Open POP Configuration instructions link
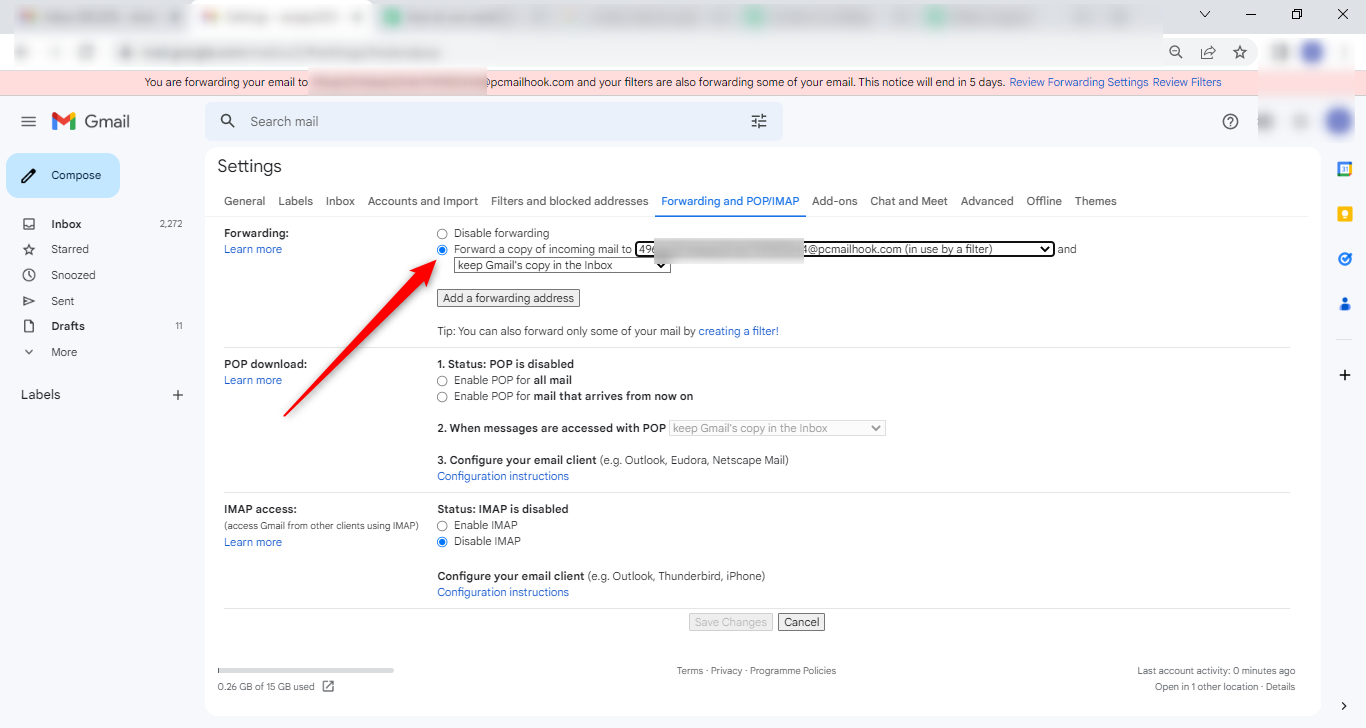1366x728 pixels. click(503, 476)
